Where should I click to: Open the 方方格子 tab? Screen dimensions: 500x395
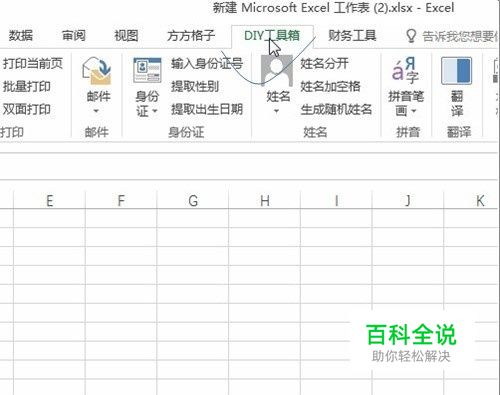click(x=191, y=35)
